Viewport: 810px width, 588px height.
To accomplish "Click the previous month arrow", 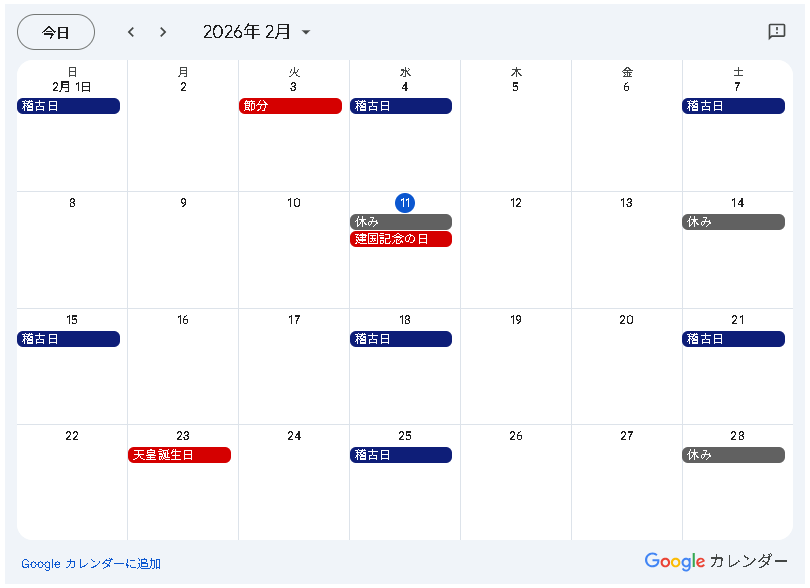I will pyautogui.click(x=131, y=32).
